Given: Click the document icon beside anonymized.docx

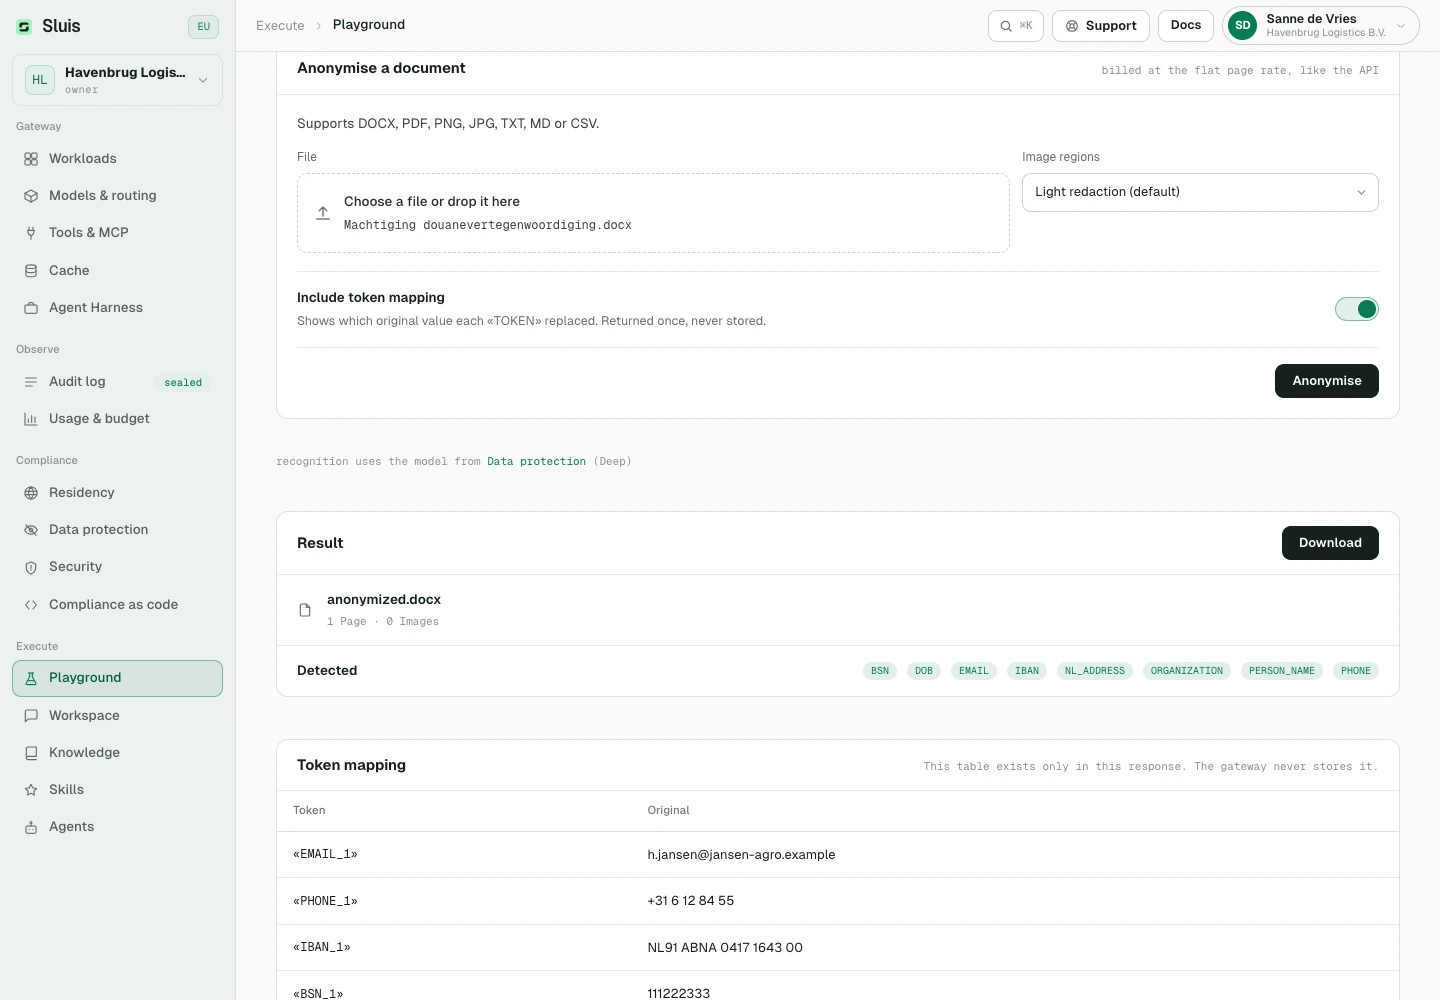Looking at the screenshot, I should [305, 610].
